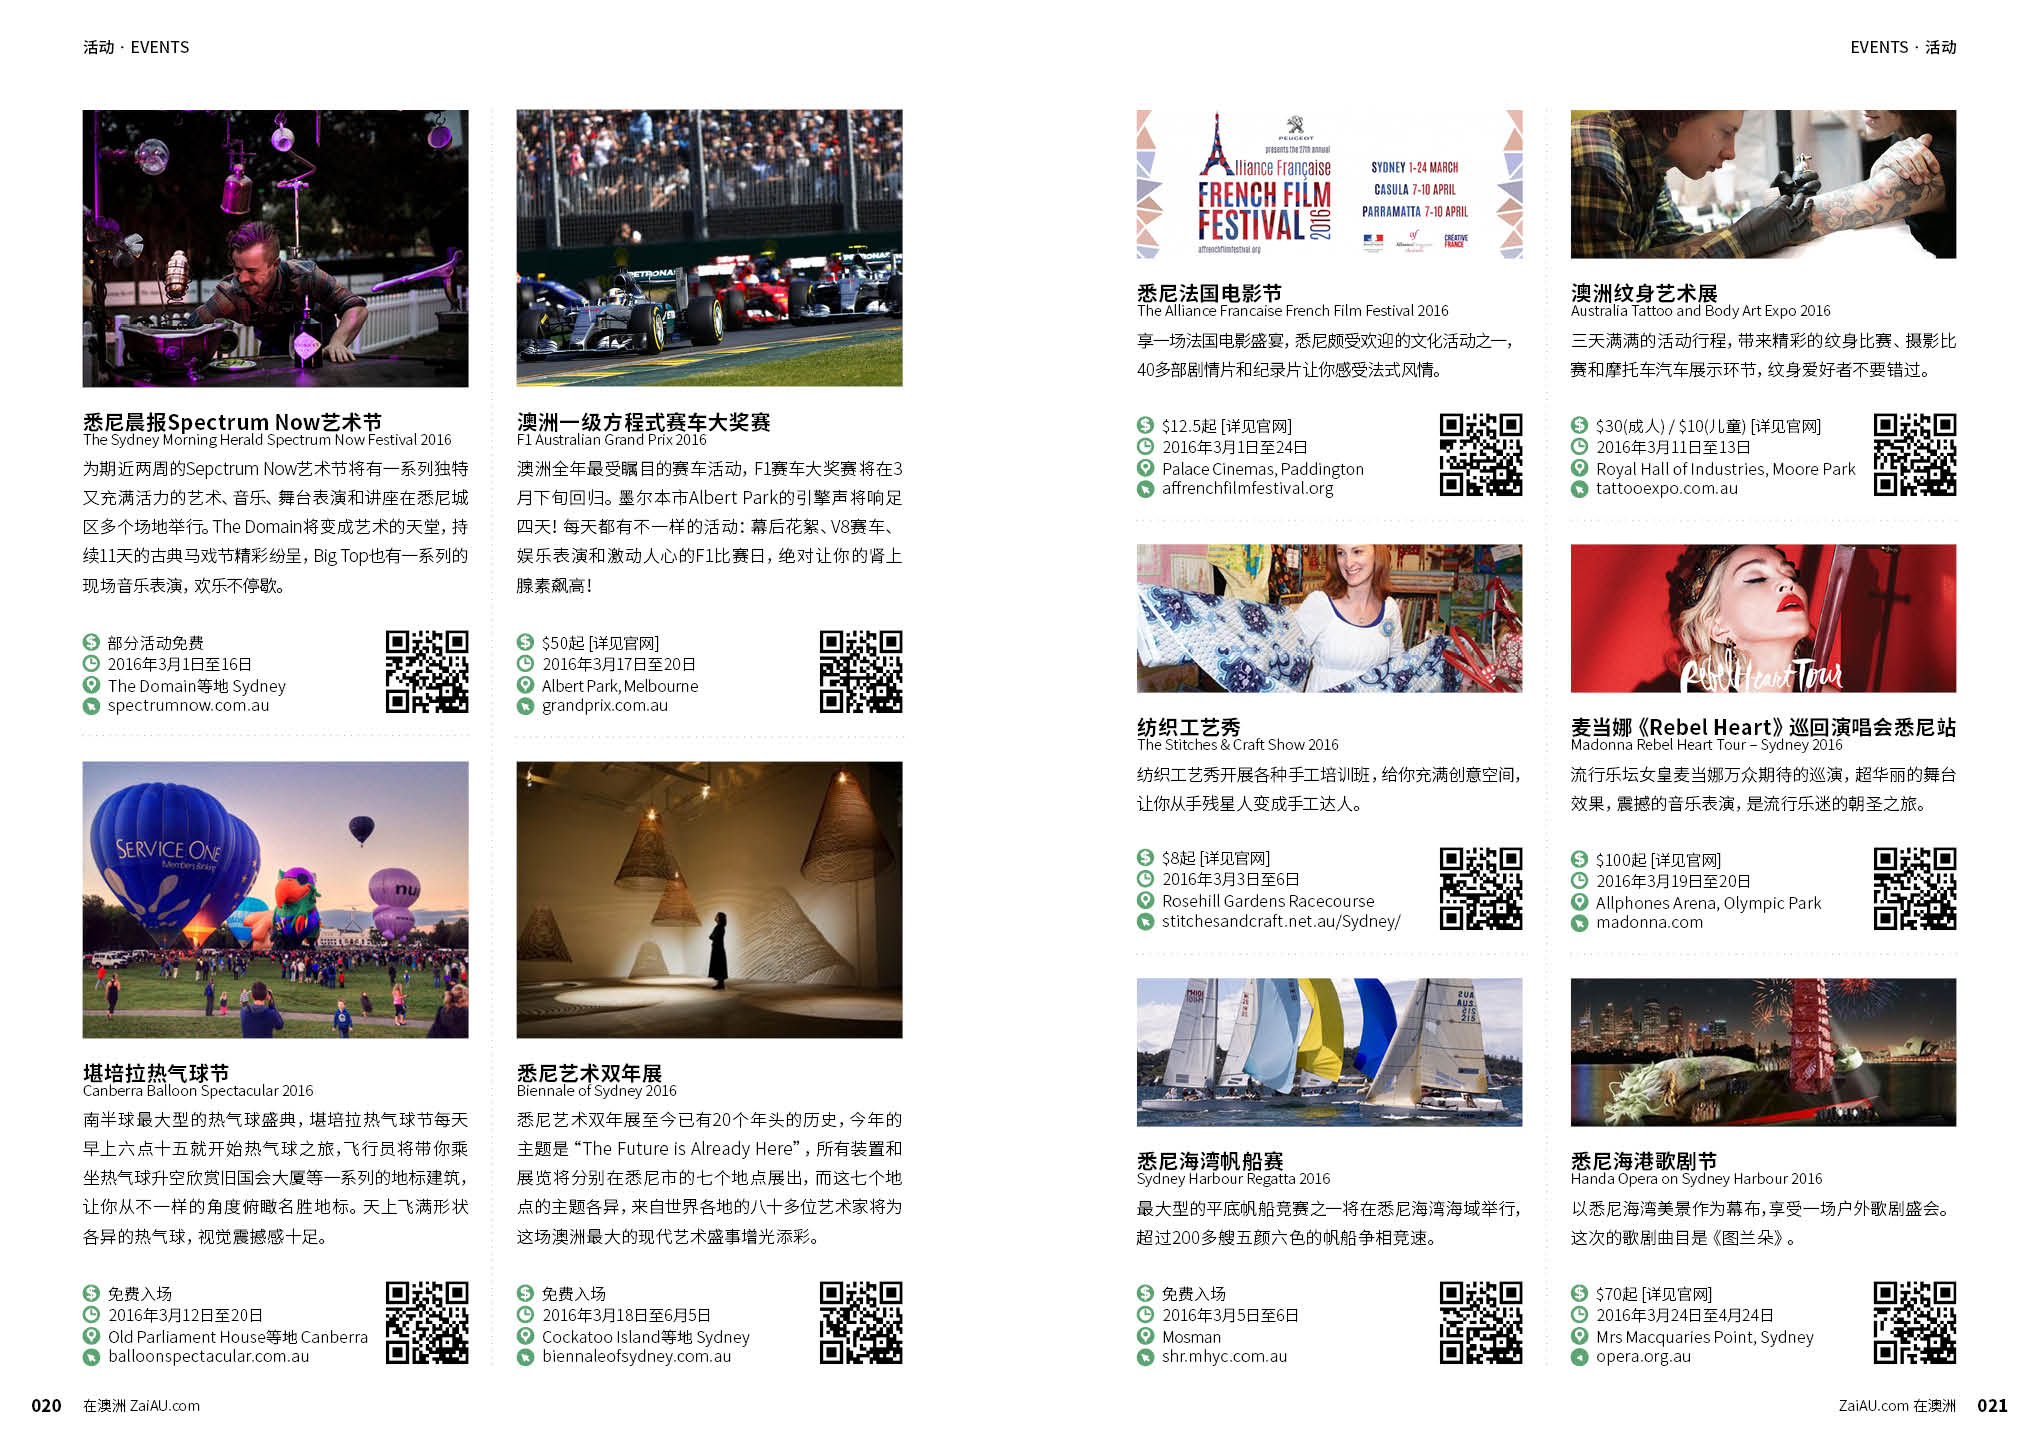Open the tattooexpo.com.au link

point(1667,488)
